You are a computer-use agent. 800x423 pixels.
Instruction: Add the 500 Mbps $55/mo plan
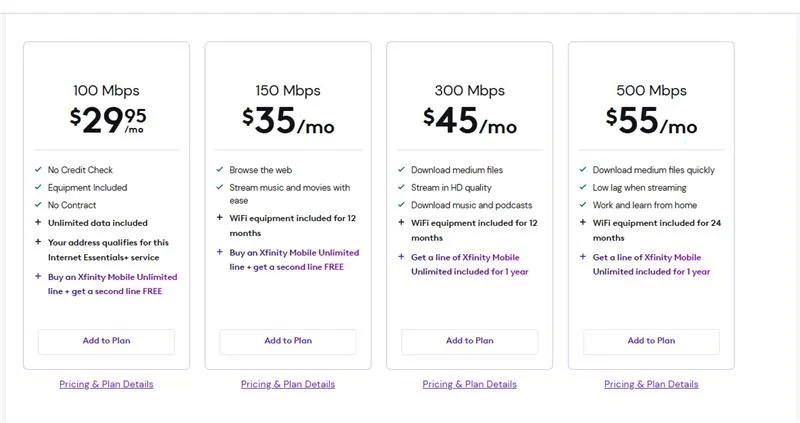pos(651,341)
